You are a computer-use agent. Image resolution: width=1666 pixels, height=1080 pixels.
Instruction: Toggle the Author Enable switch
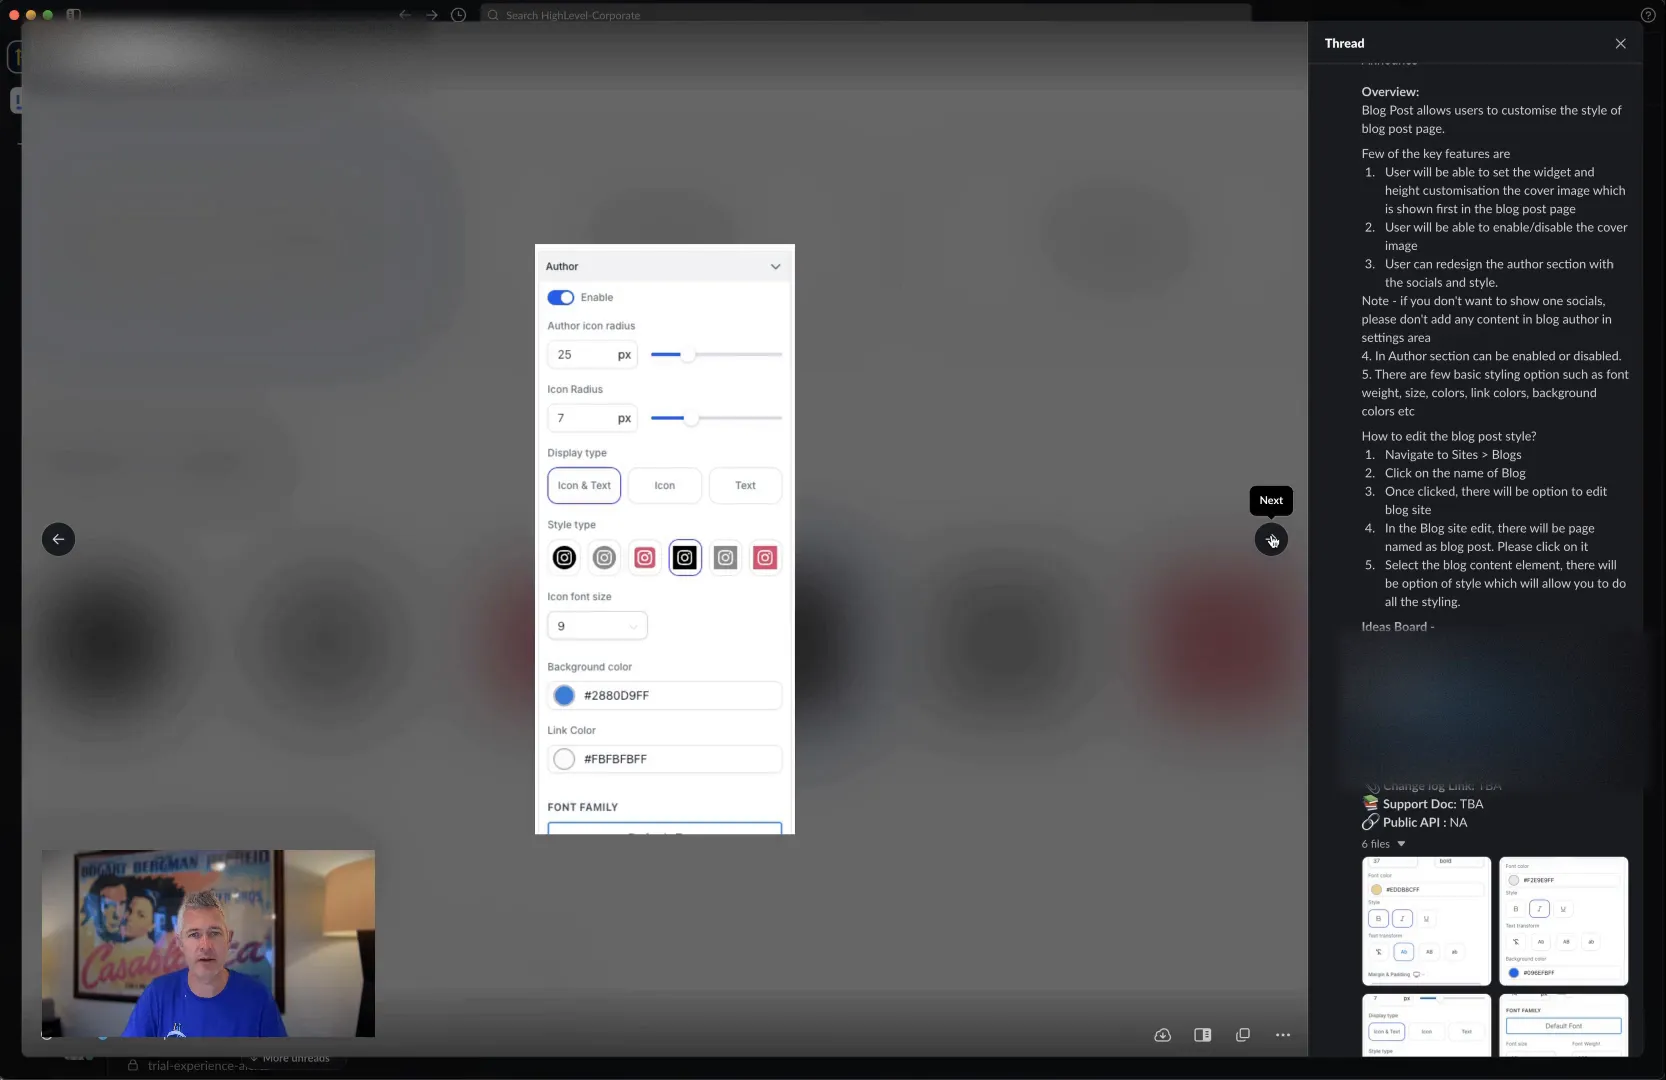click(561, 298)
